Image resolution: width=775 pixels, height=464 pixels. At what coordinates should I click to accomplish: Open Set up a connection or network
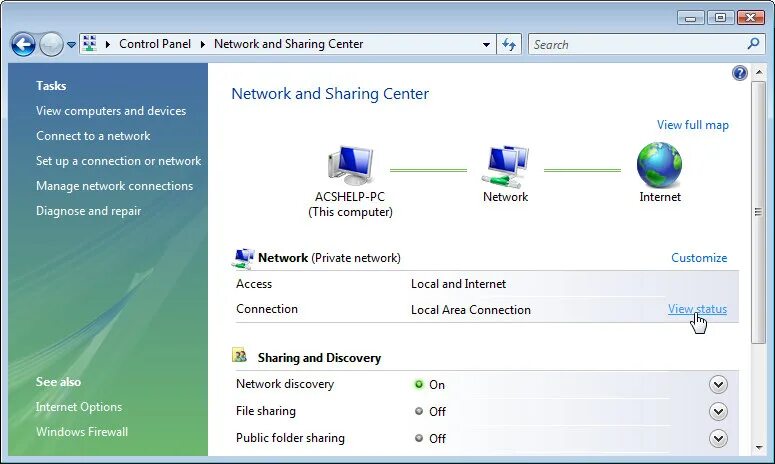pyautogui.click(x=118, y=161)
